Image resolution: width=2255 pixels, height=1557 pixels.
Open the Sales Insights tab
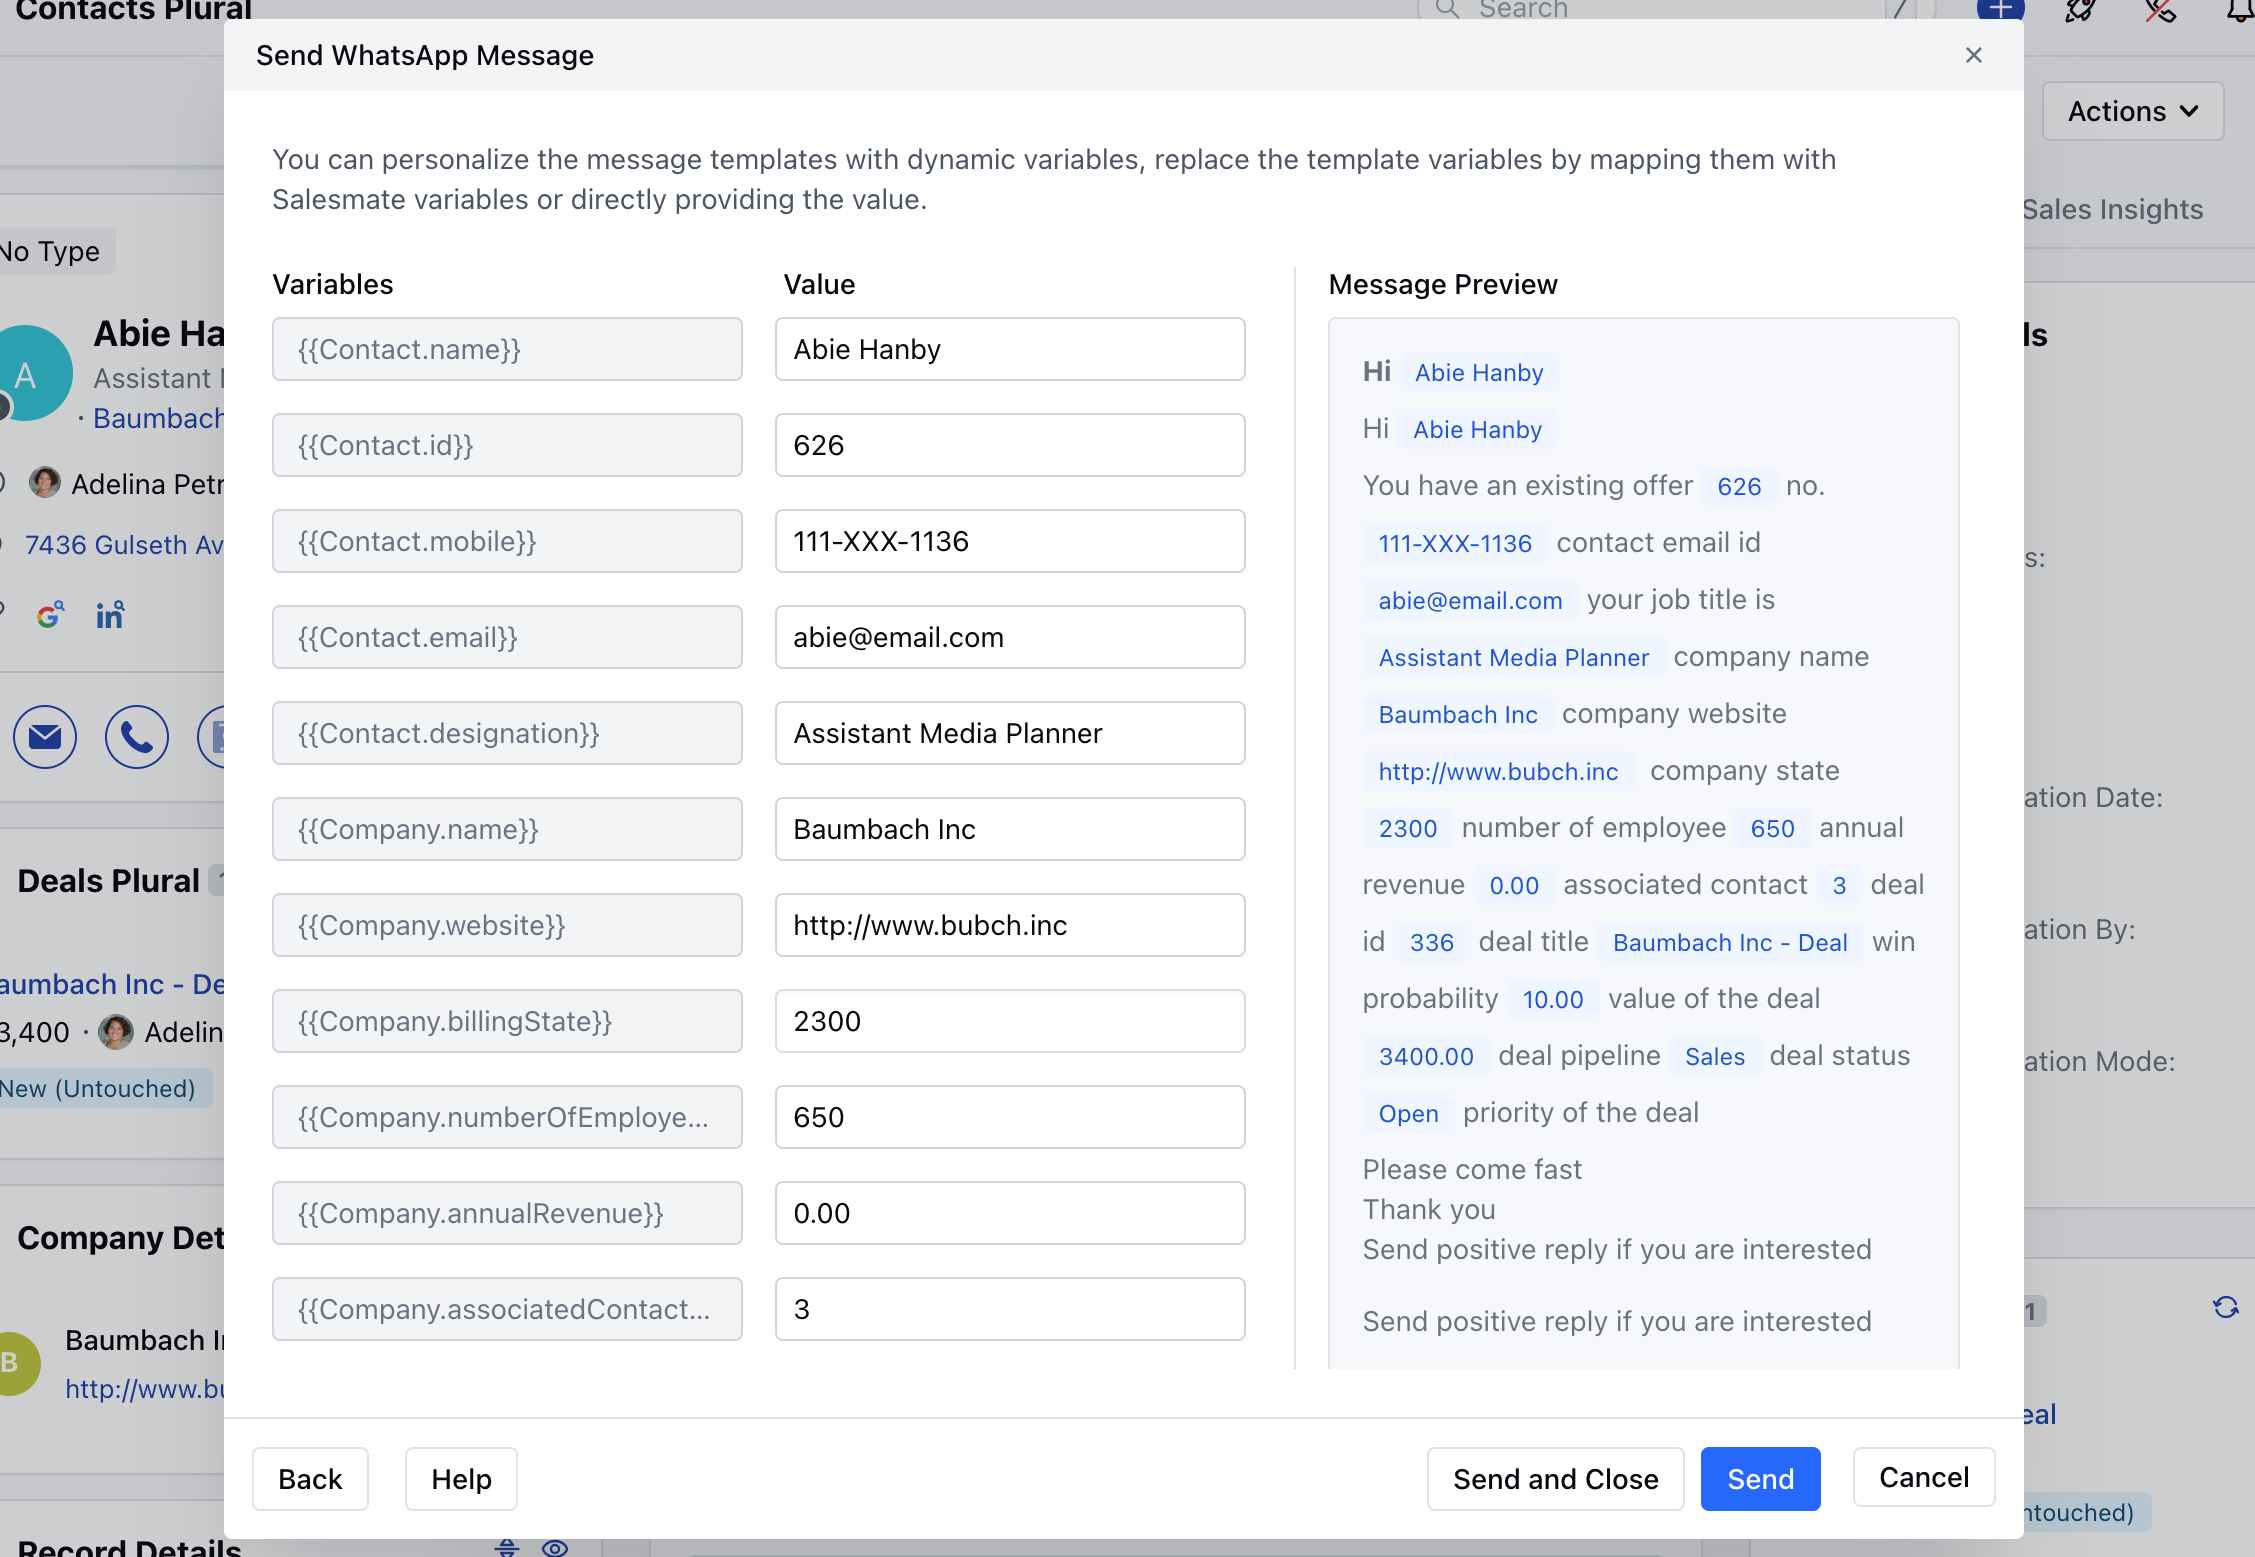point(2112,210)
